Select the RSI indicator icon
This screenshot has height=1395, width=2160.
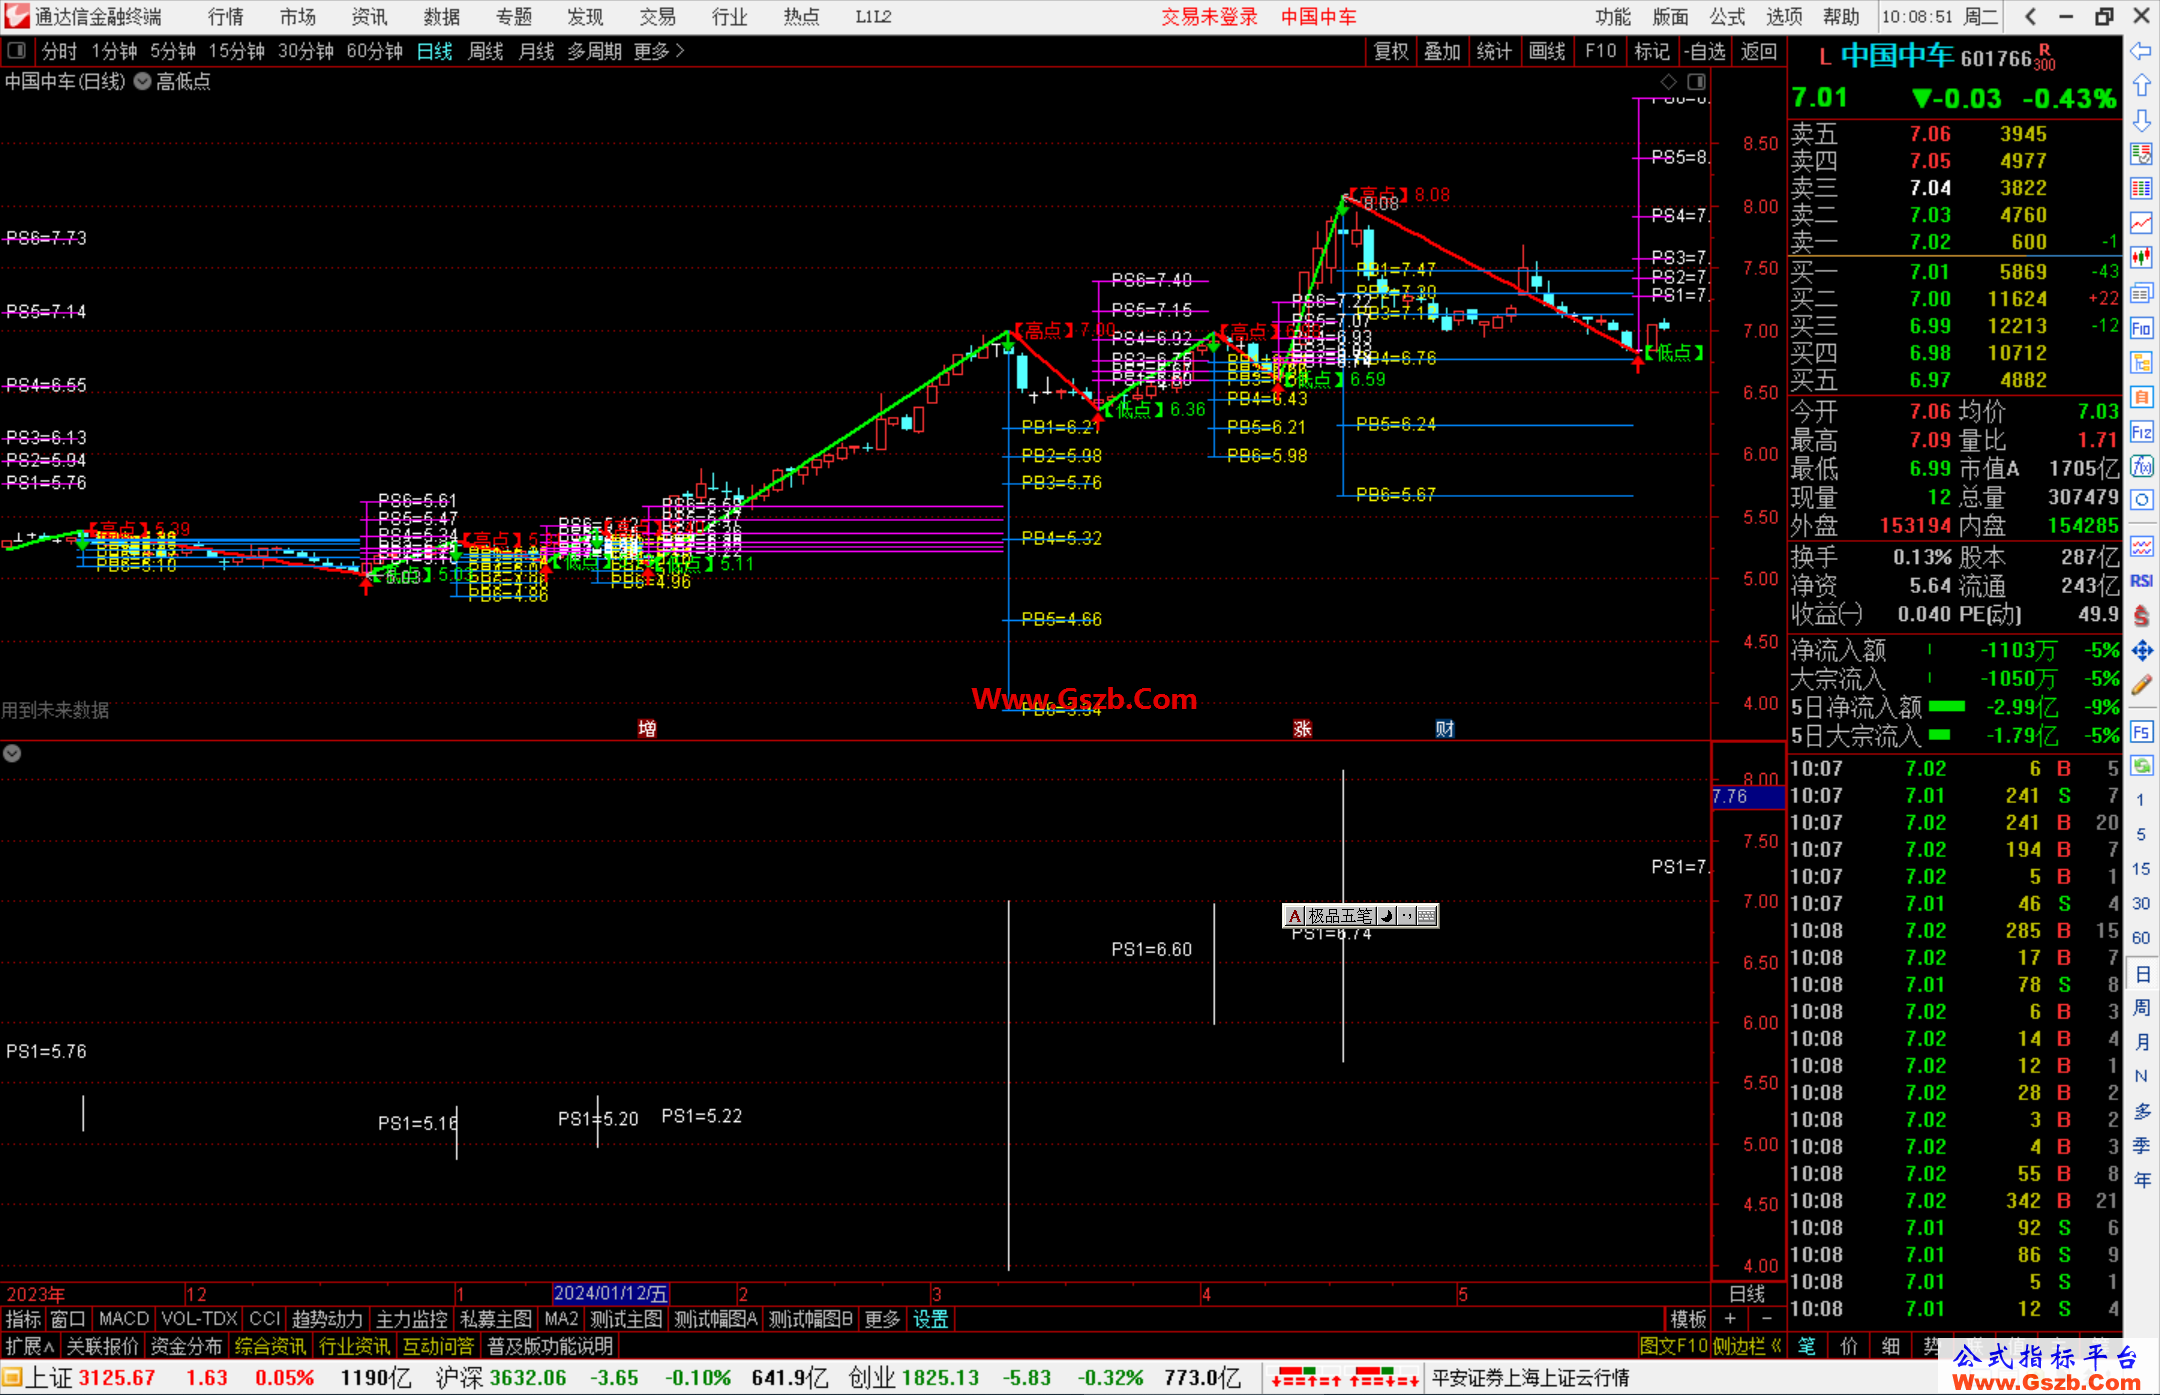(2141, 581)
